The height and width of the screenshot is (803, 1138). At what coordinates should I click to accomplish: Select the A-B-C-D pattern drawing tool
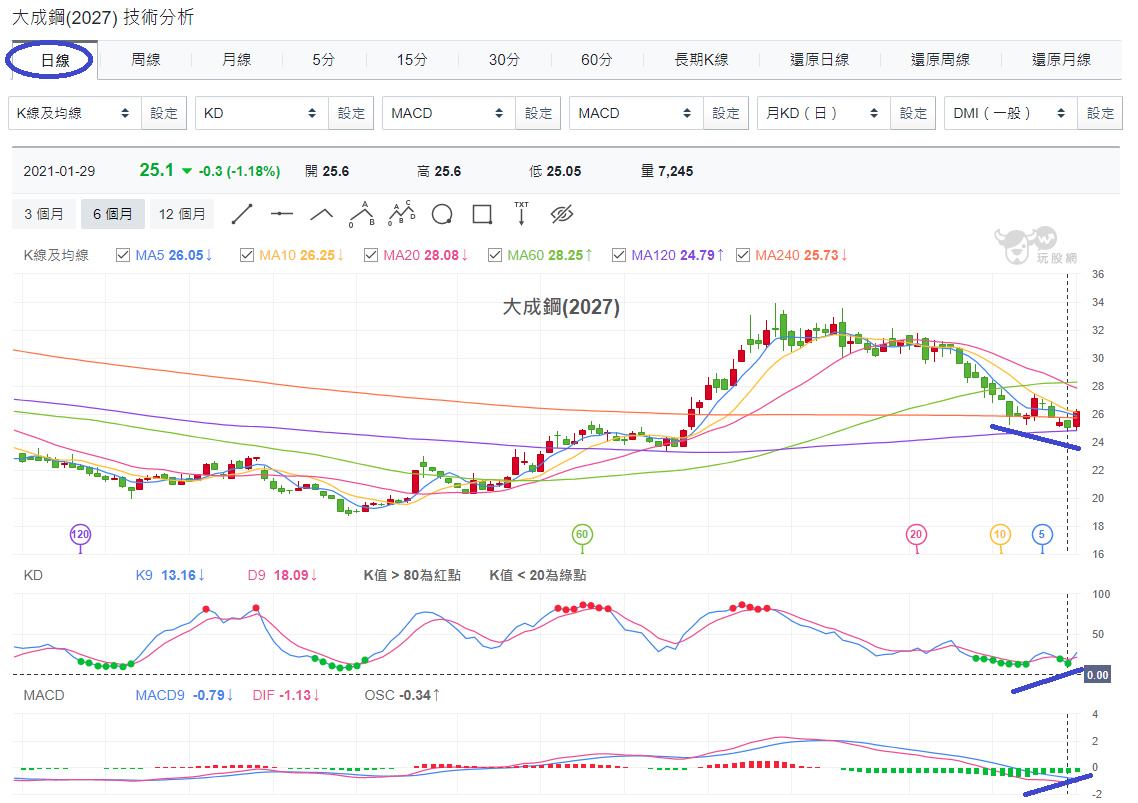point(402,214)
